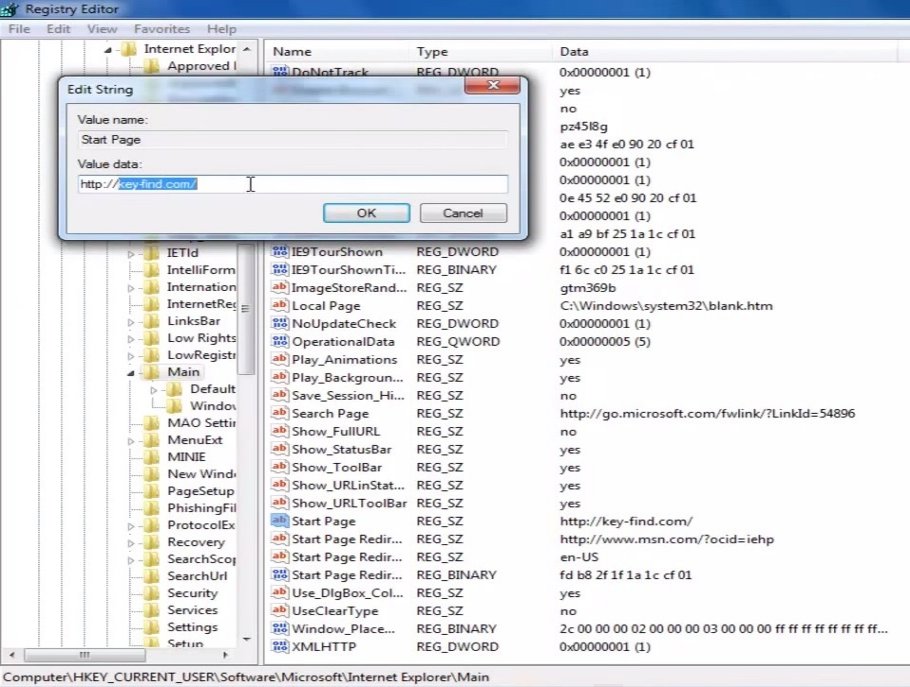Select the SearchScopes tree key
The height and width of the screenshot is (687, 910).
(201, 559)
